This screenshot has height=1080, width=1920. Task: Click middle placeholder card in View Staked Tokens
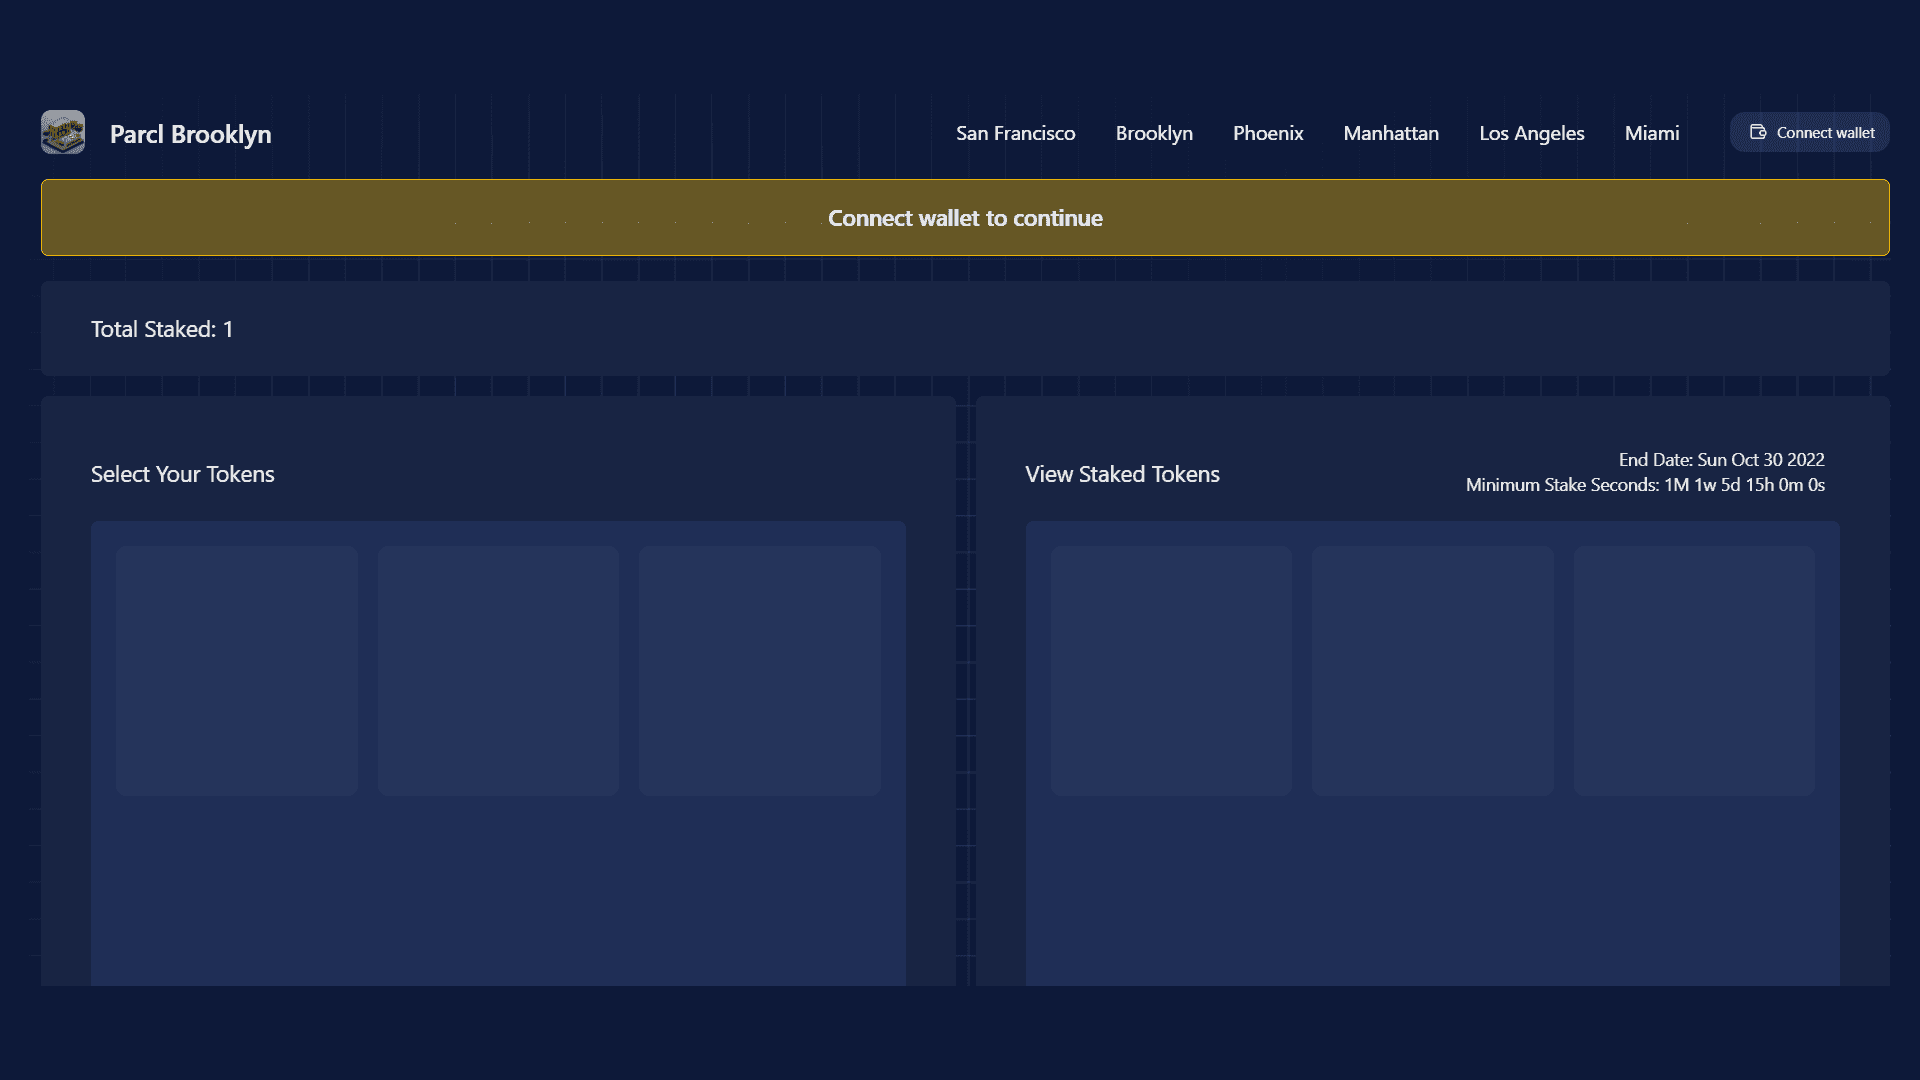click(x=1432, y=670)
